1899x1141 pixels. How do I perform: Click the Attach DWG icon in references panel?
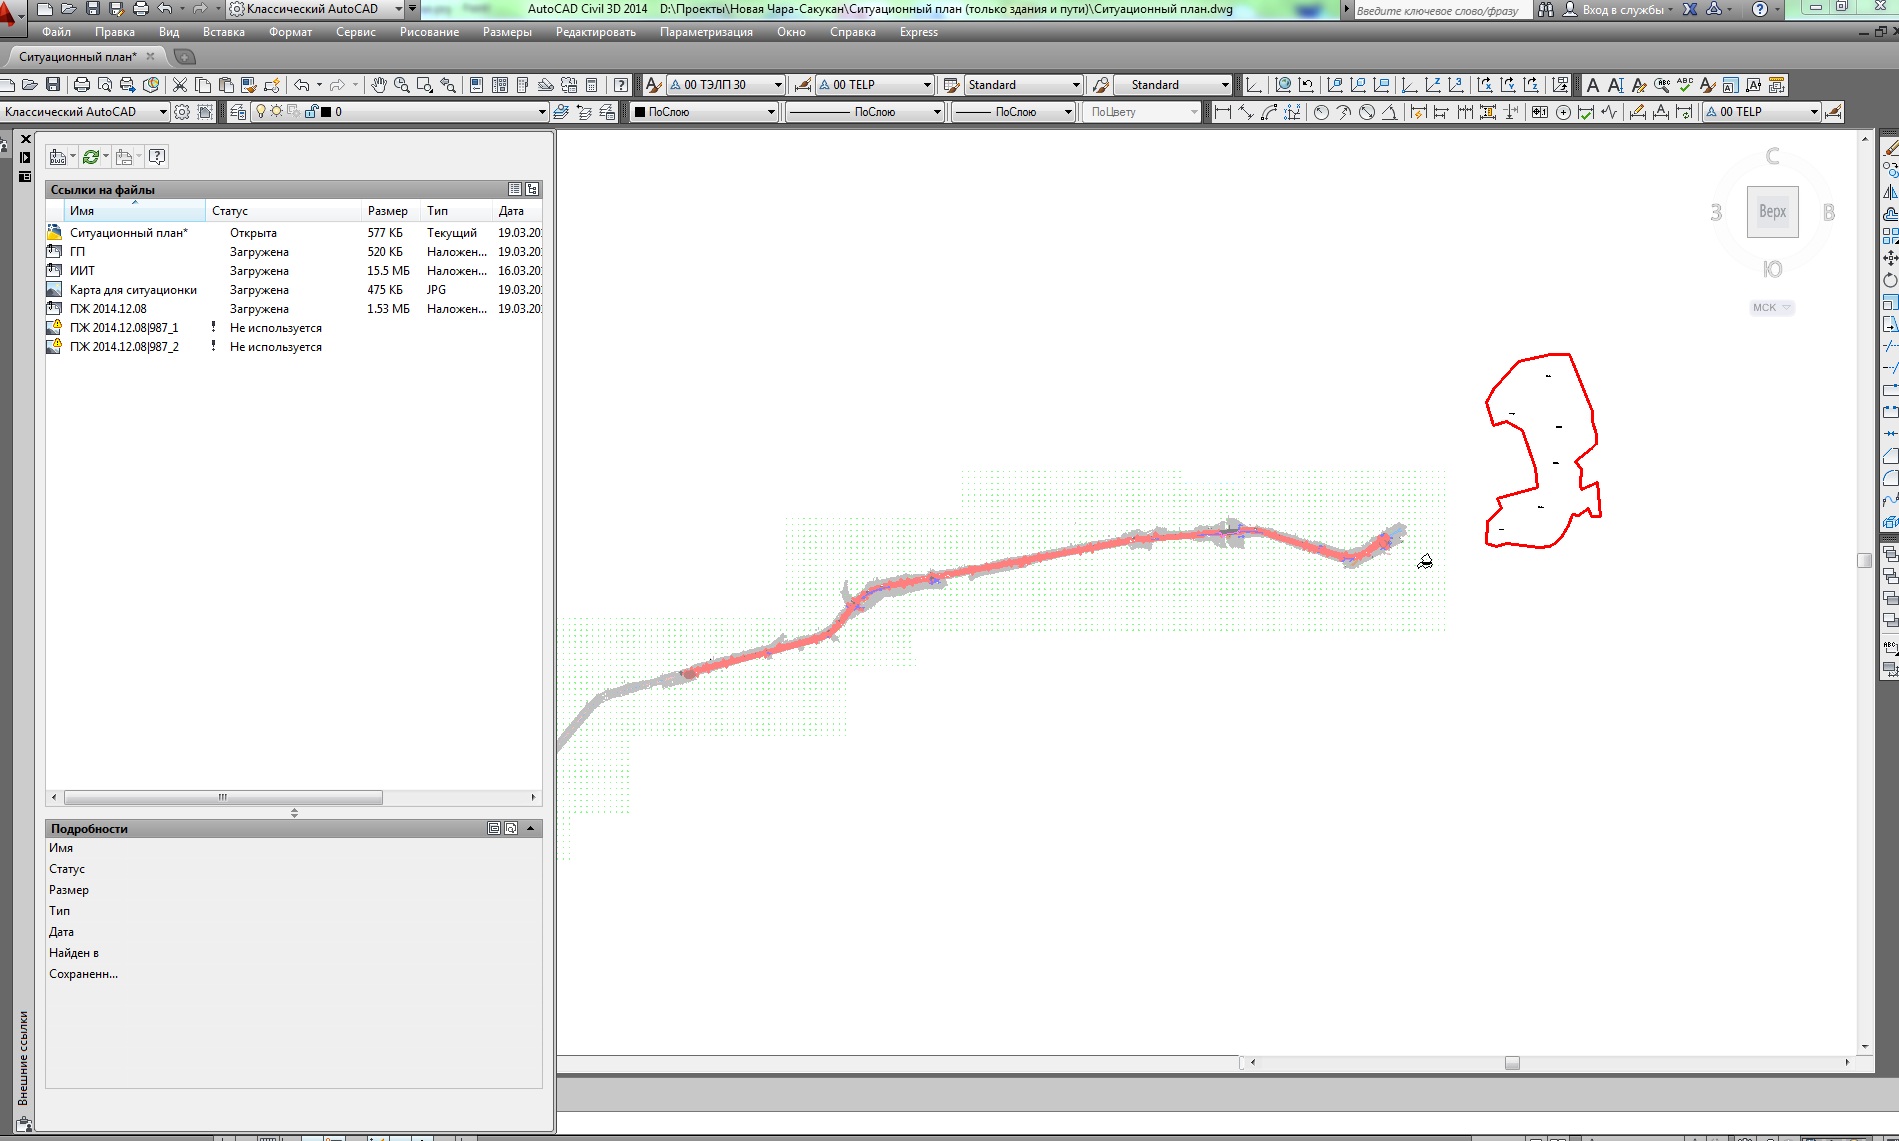58,157
